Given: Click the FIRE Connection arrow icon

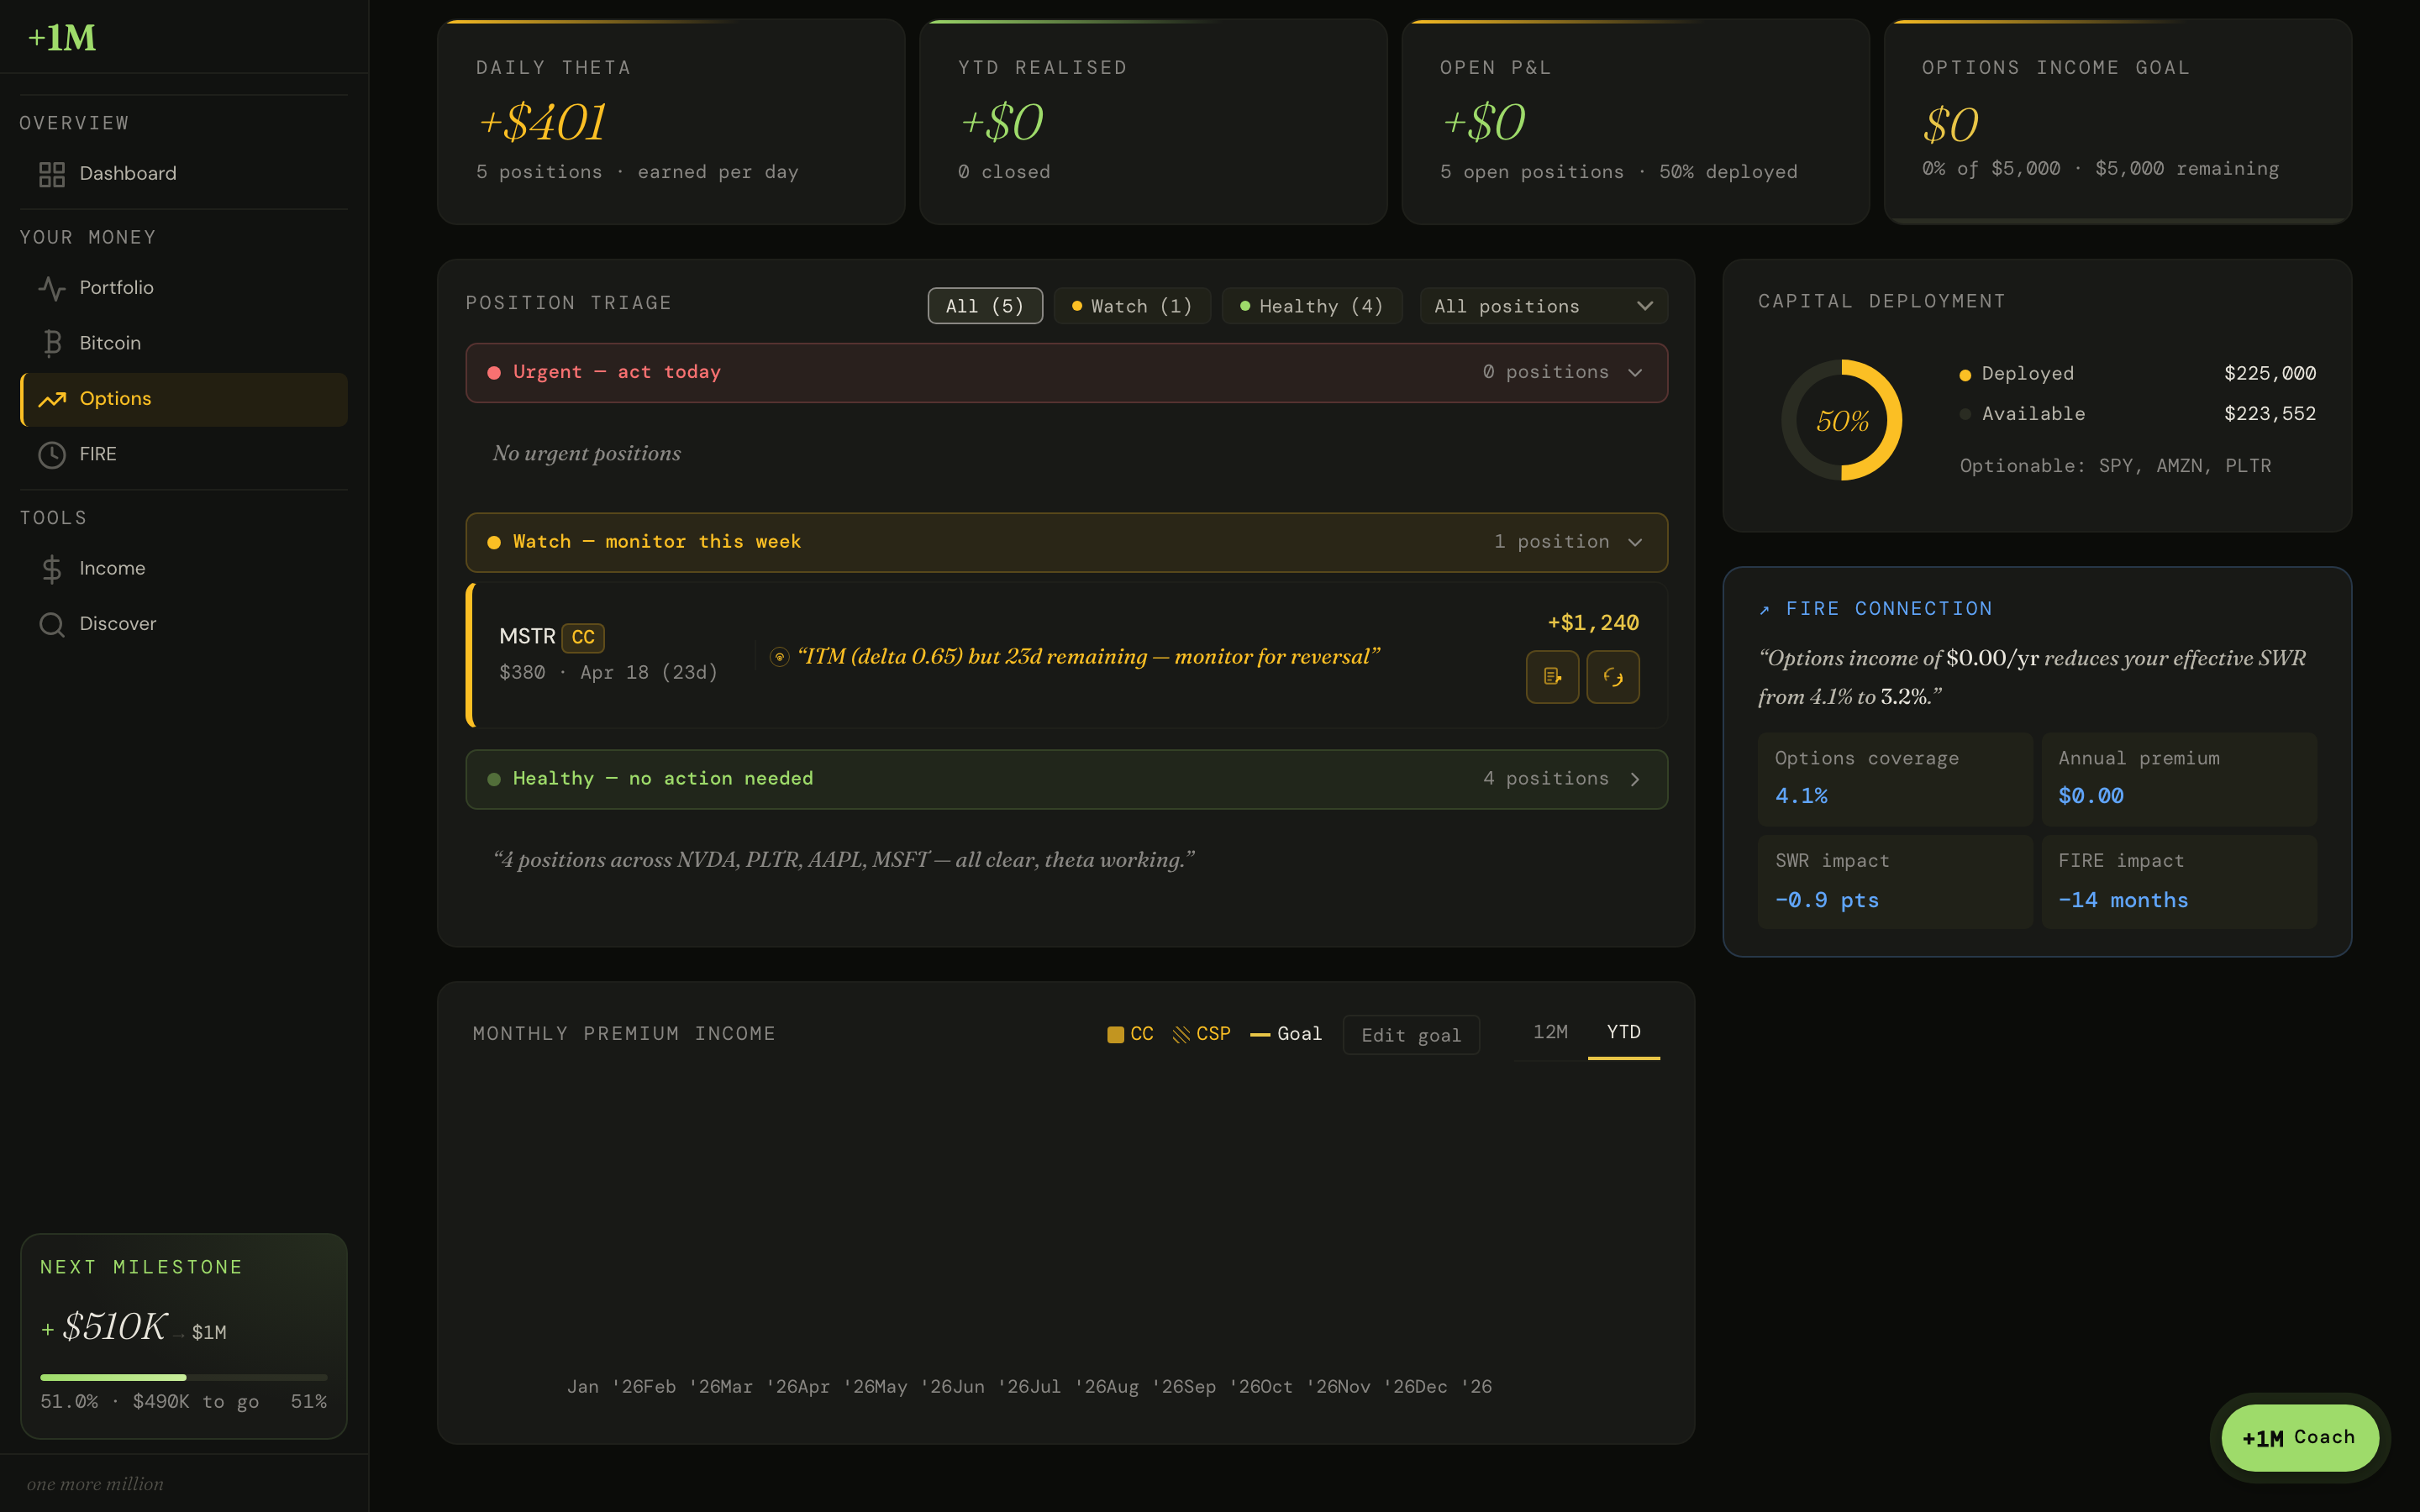Looking at the screenshot, I should click(1765, 610).
